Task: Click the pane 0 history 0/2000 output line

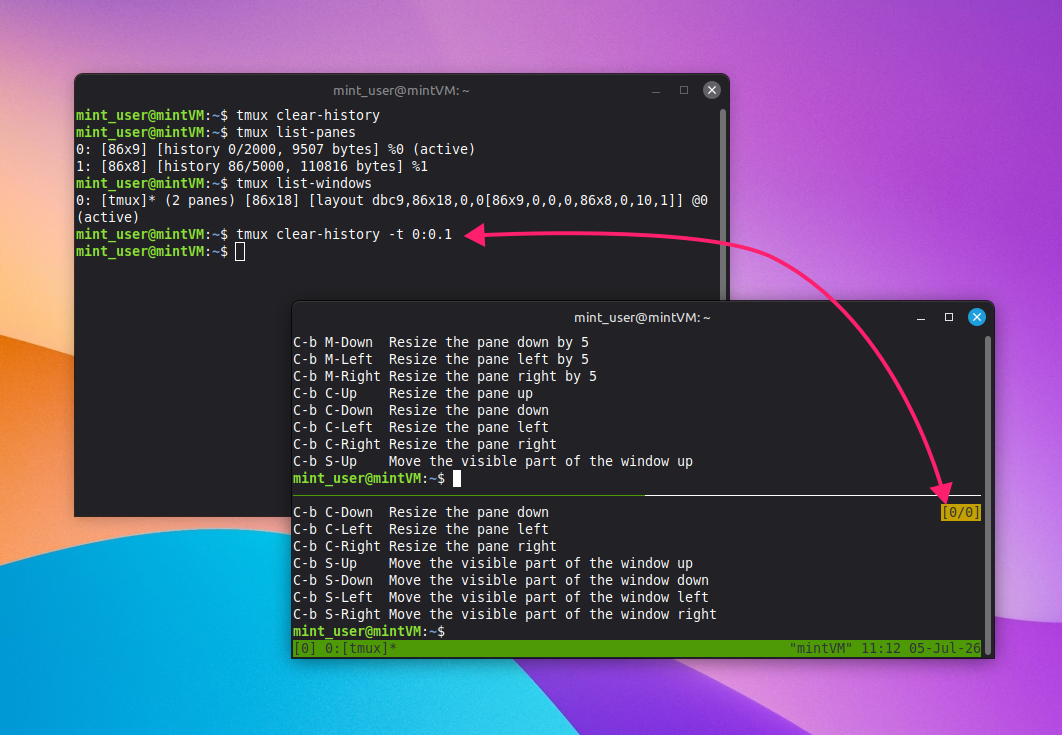Action: tap(275, 149)
